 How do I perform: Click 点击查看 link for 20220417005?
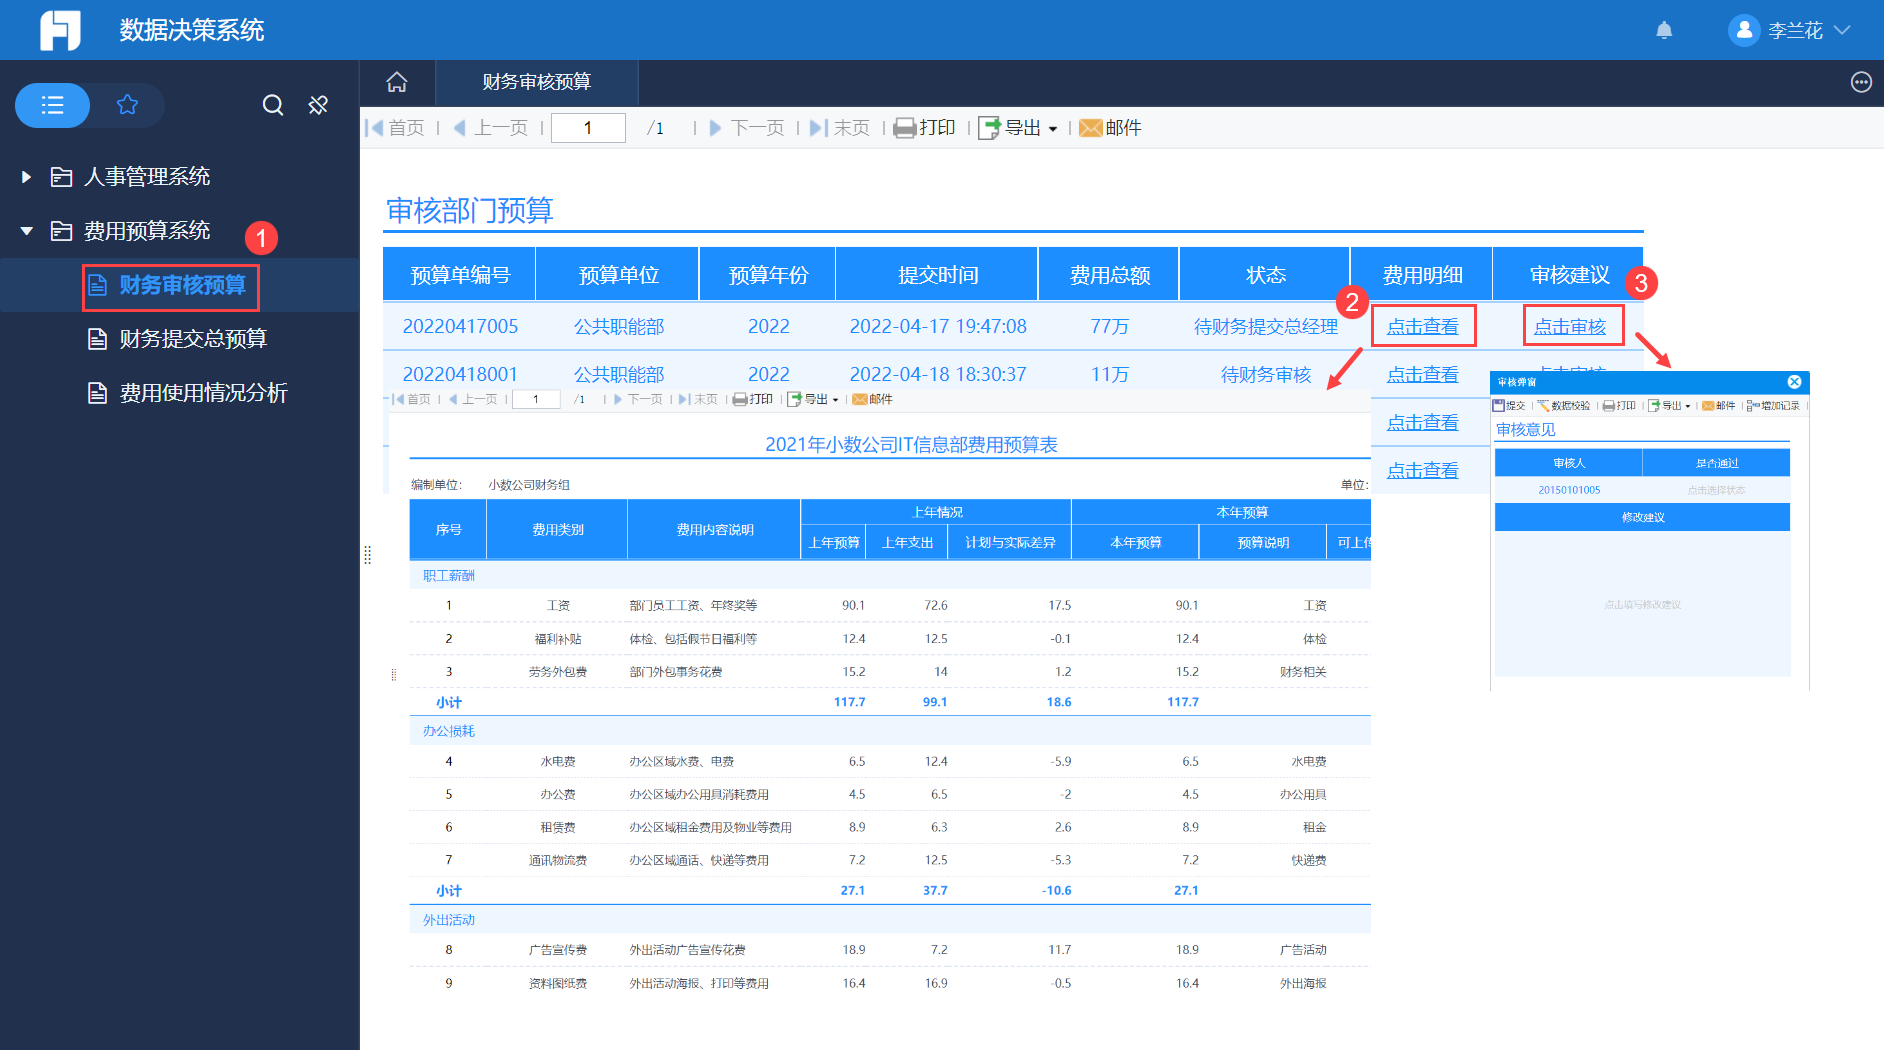[1422, 327]
